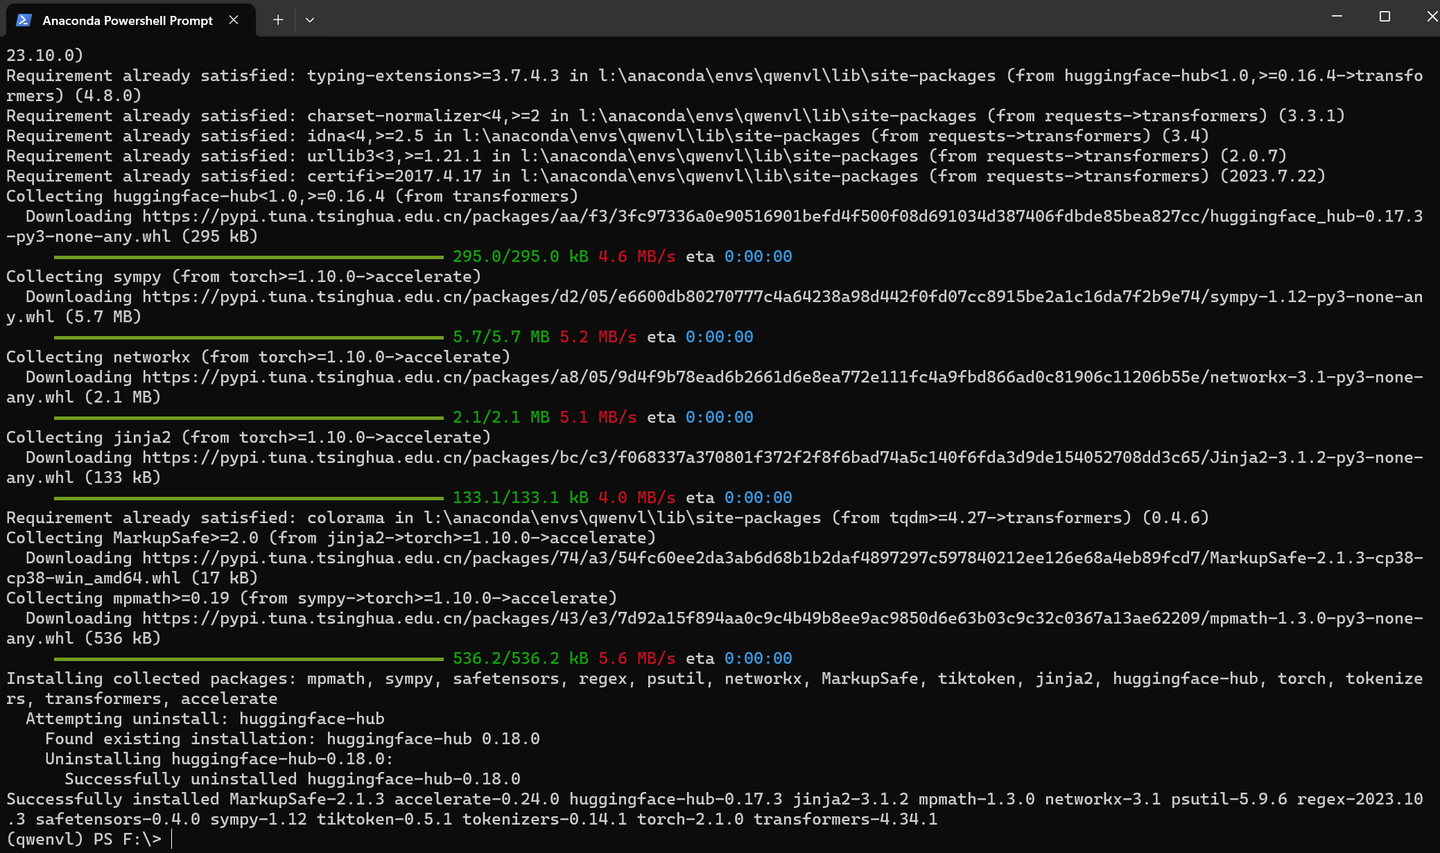
Task: Click 'Collecting mpmath>=0.19' text
Action: click(x=118, y=598)
